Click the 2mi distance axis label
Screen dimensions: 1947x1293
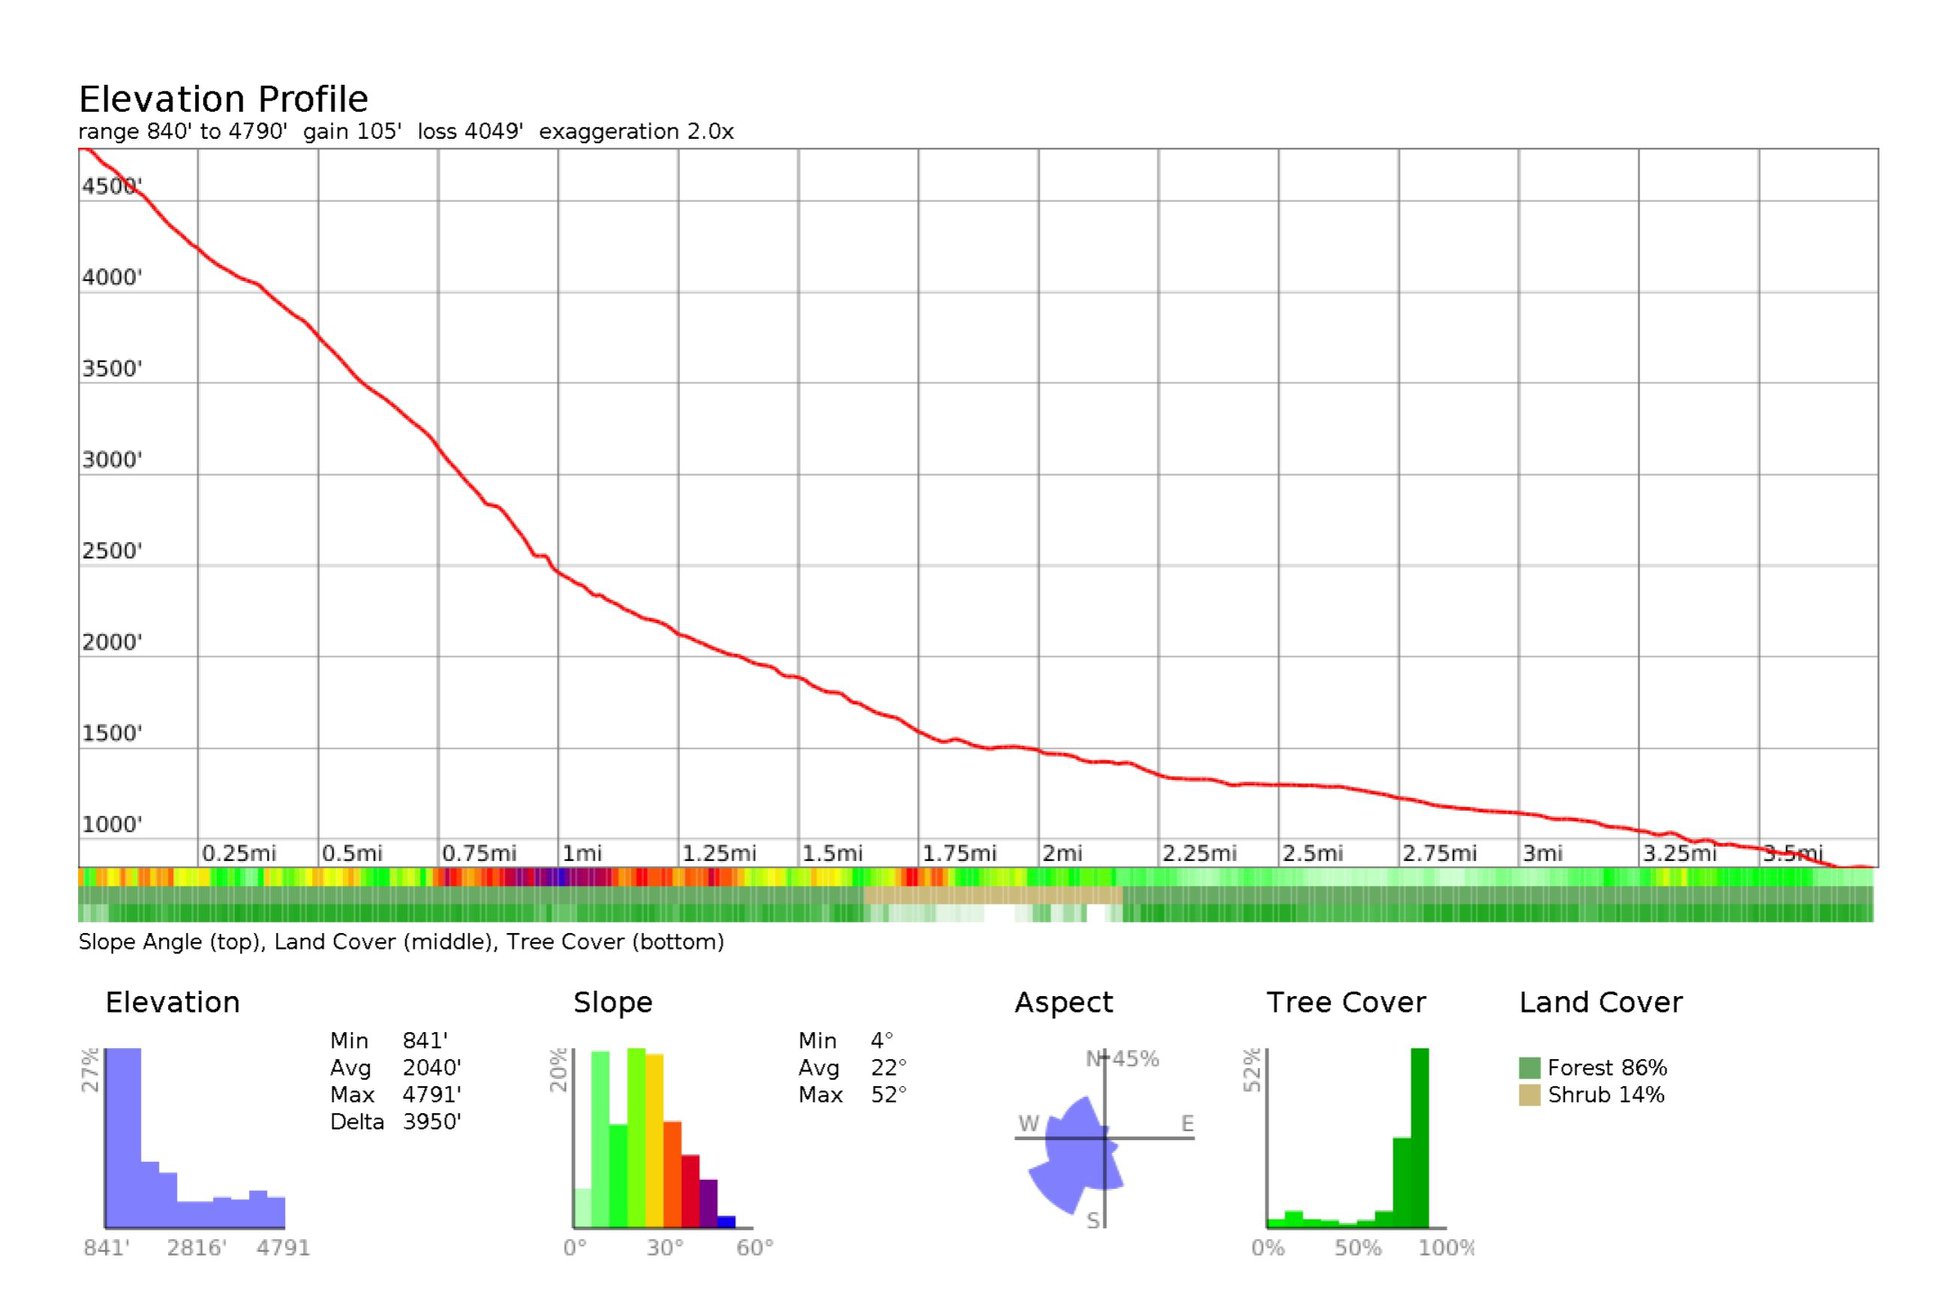[x=1062, y=853]
